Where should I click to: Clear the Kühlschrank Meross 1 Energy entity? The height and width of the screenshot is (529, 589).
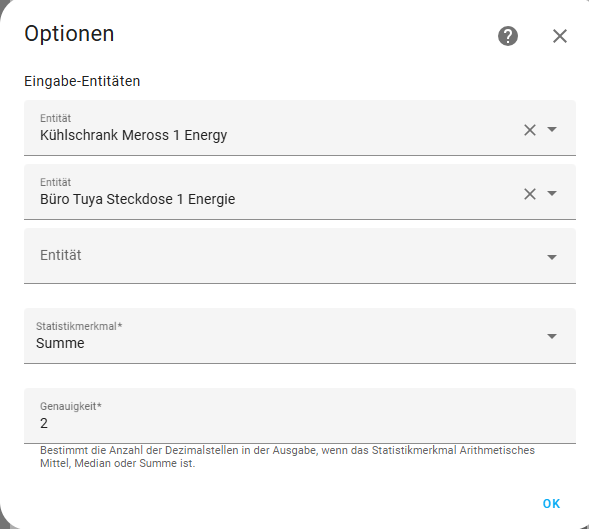tap(530, 130)
